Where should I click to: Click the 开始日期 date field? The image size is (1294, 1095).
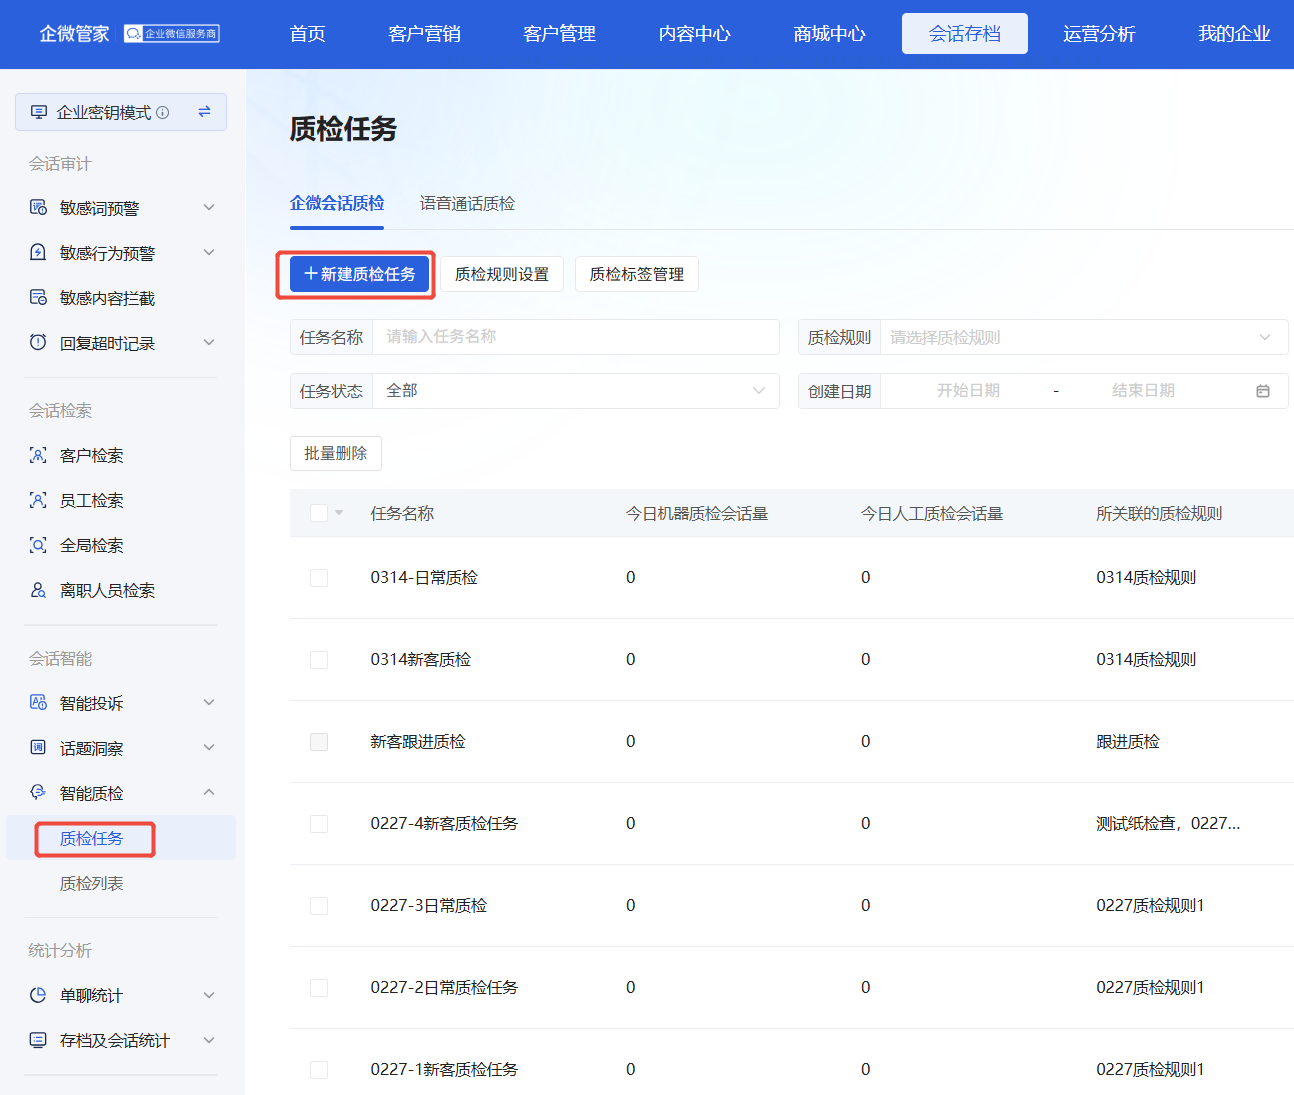pos(968,391)
